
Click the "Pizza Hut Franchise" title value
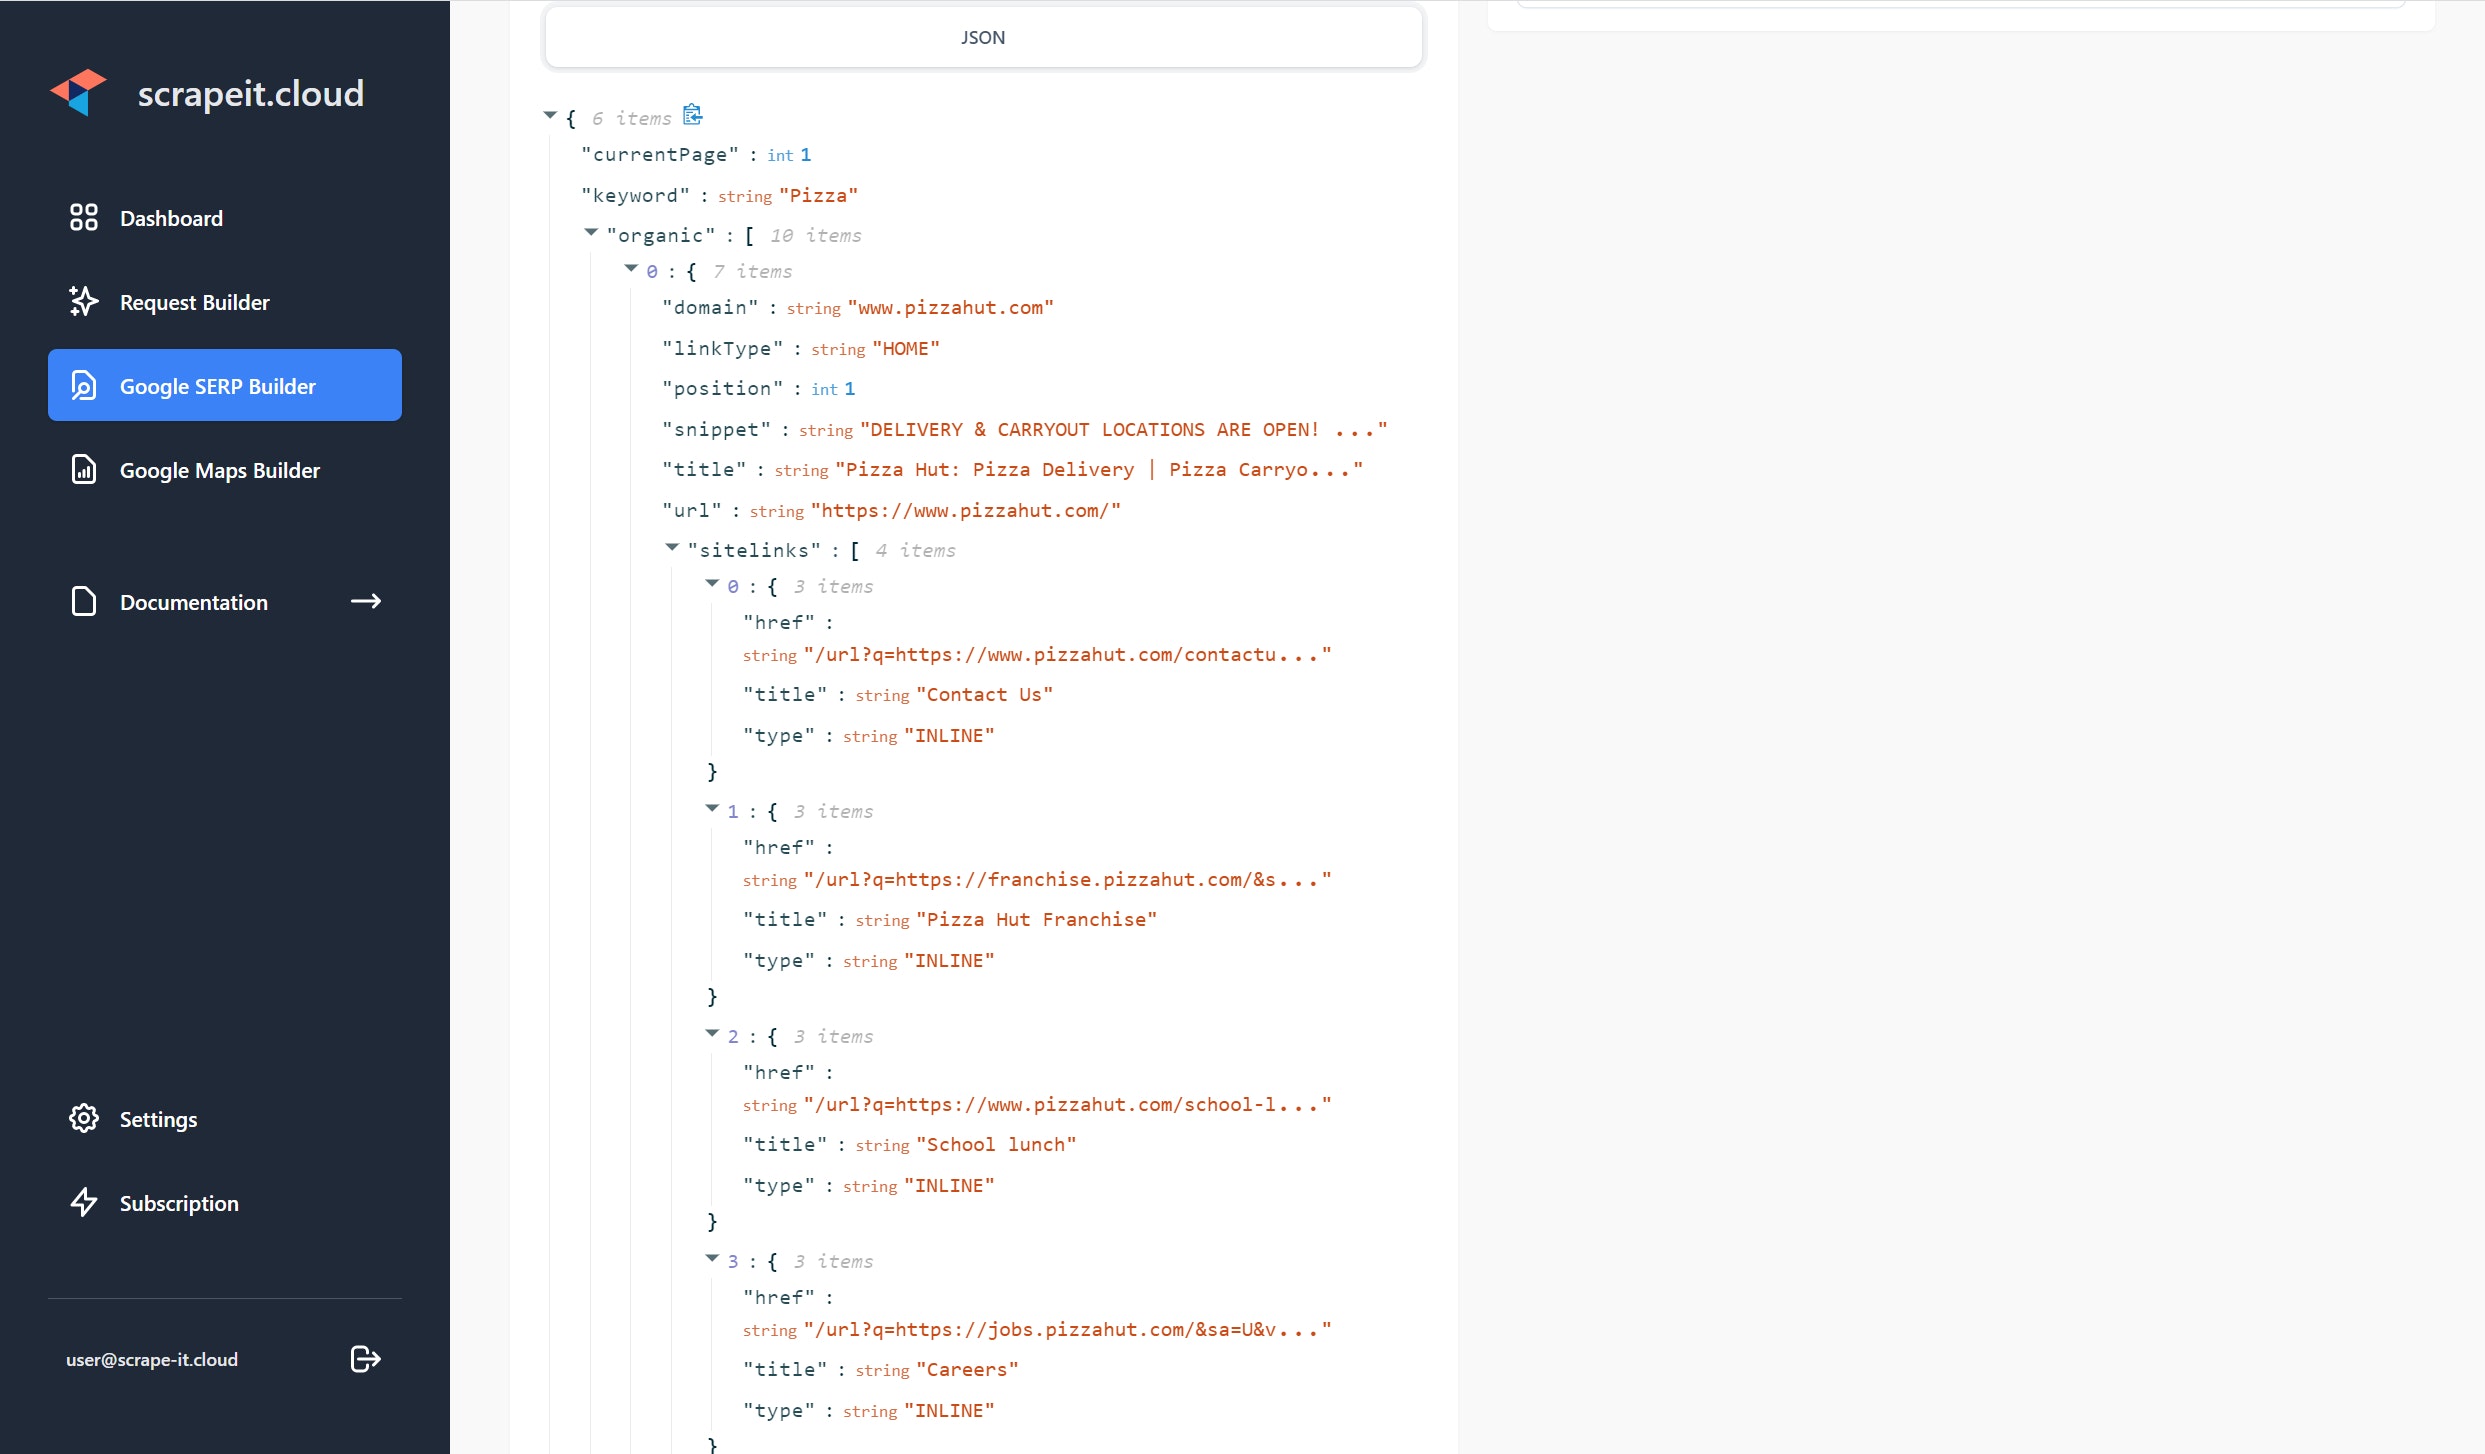pyautogui.click(x=1037, y=919)
